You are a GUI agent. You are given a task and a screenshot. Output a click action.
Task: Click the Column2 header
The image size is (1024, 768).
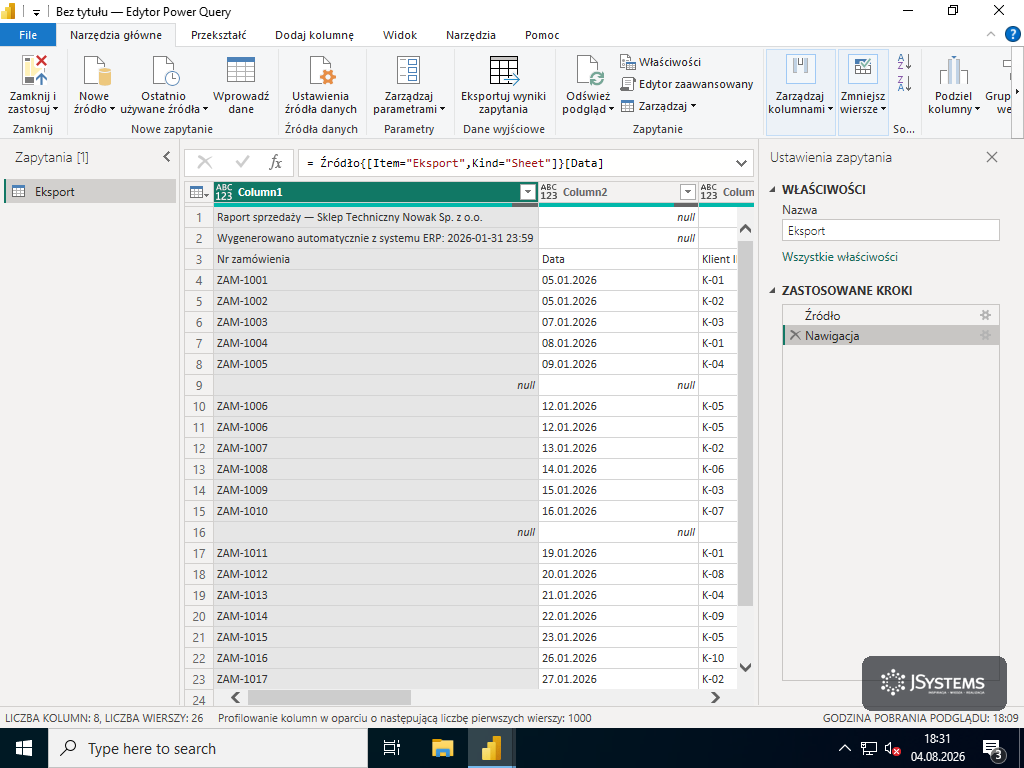click(x=618, y=192)
